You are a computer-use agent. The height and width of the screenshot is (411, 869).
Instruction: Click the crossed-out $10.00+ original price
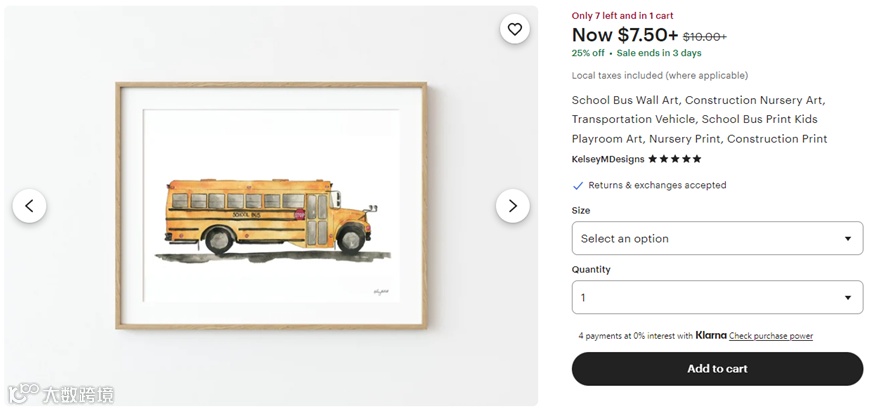click(x=704, y=37)
